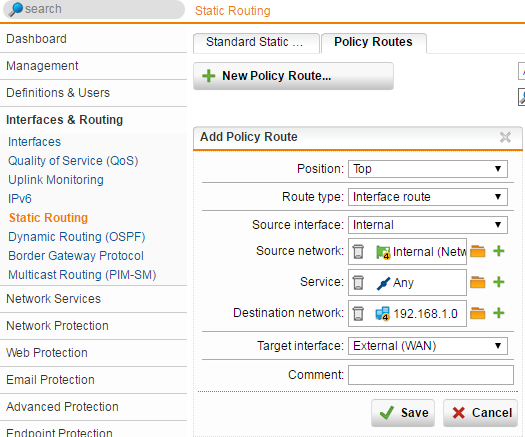Open folder icon for Destination network
The image size is (525, 437).
pyautogui.click(x=477, y=313)
